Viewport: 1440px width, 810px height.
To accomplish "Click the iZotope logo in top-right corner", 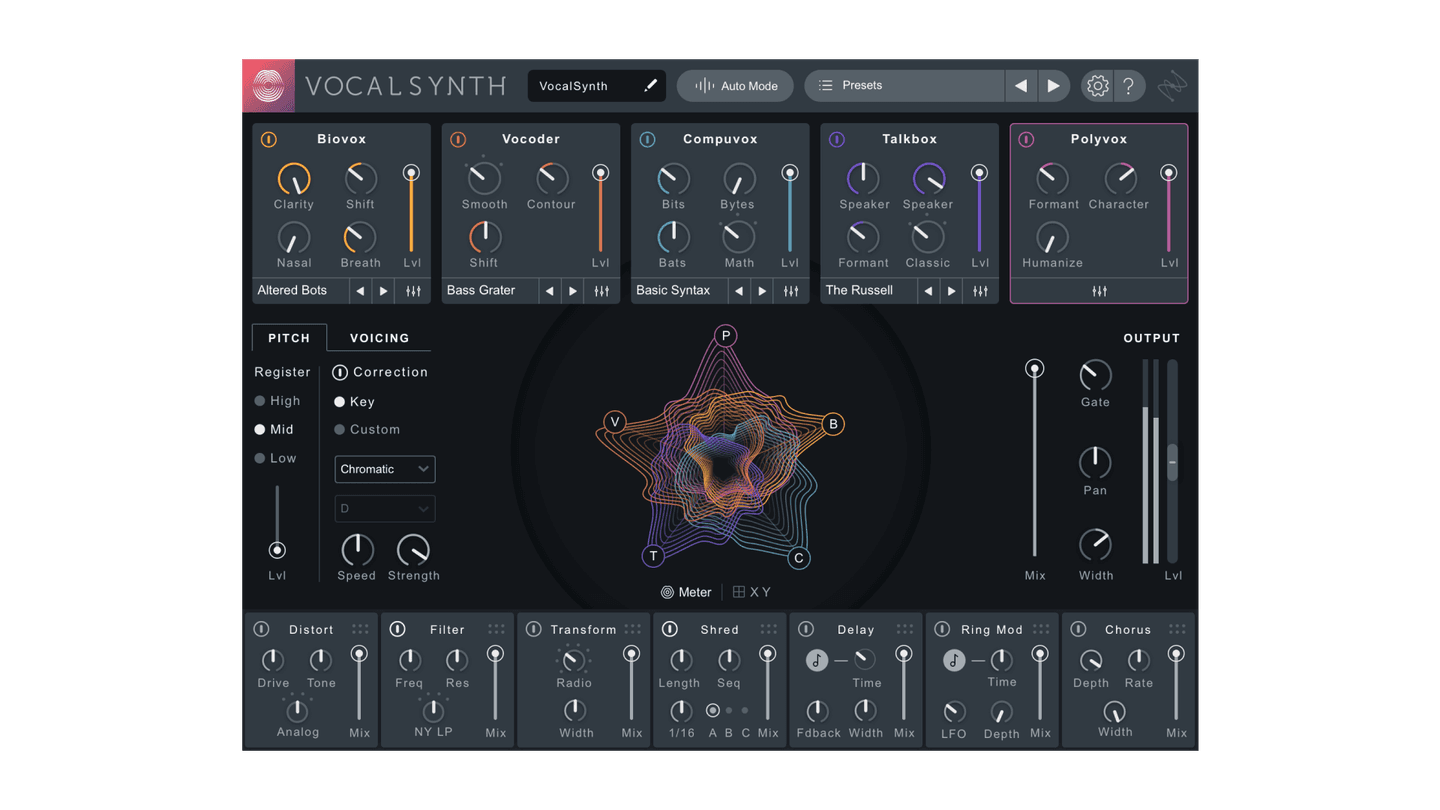I will point(1172,84).
